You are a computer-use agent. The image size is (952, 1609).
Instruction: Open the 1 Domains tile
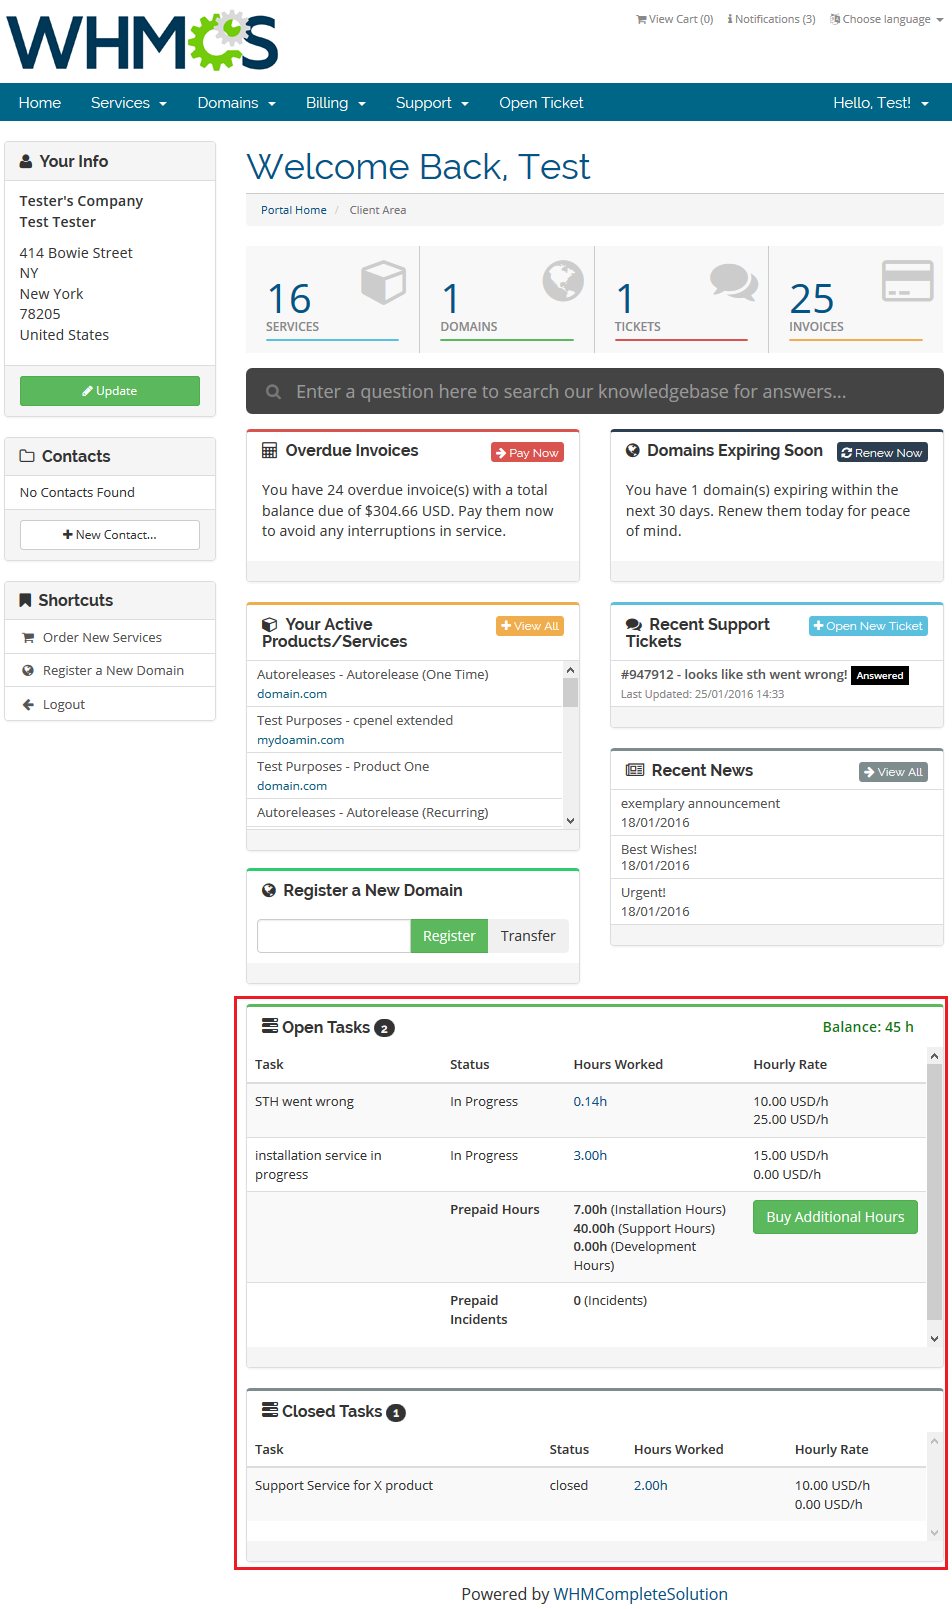tap(507, 299)
